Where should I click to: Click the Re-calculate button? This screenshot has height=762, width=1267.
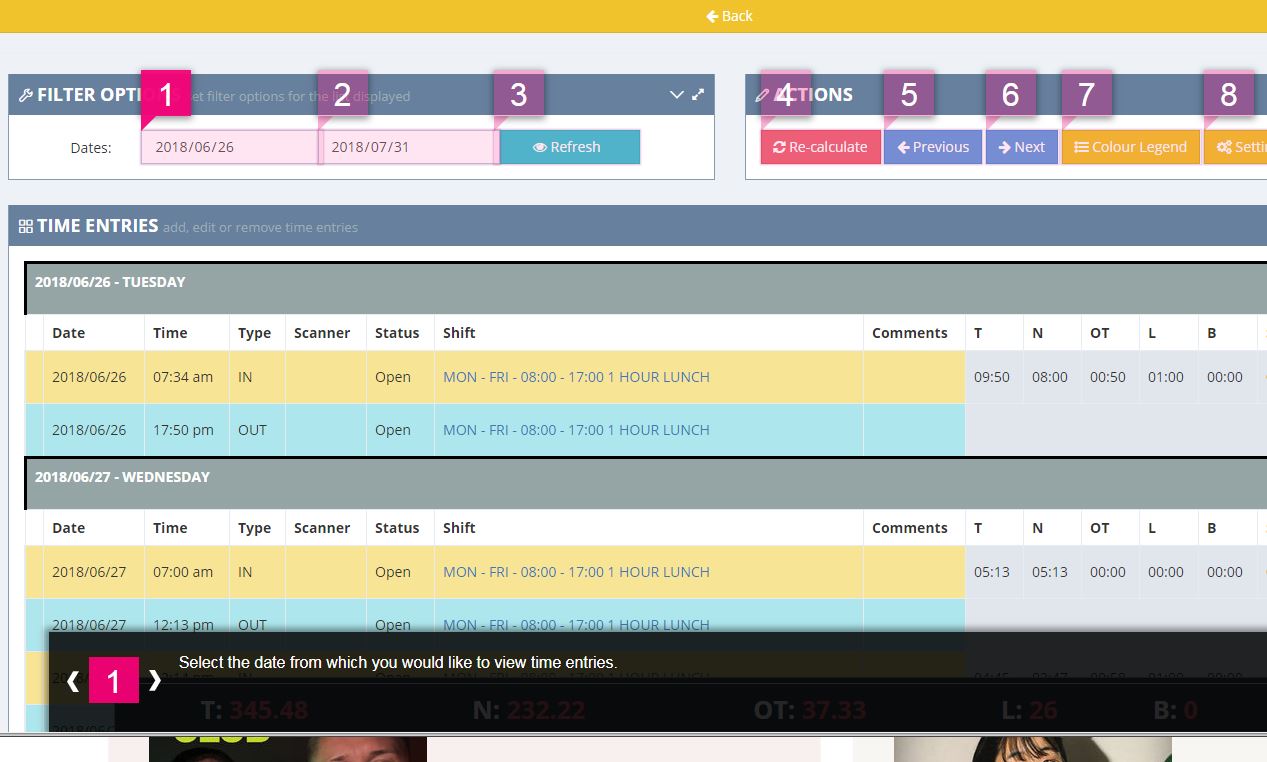tap(820, 147)
